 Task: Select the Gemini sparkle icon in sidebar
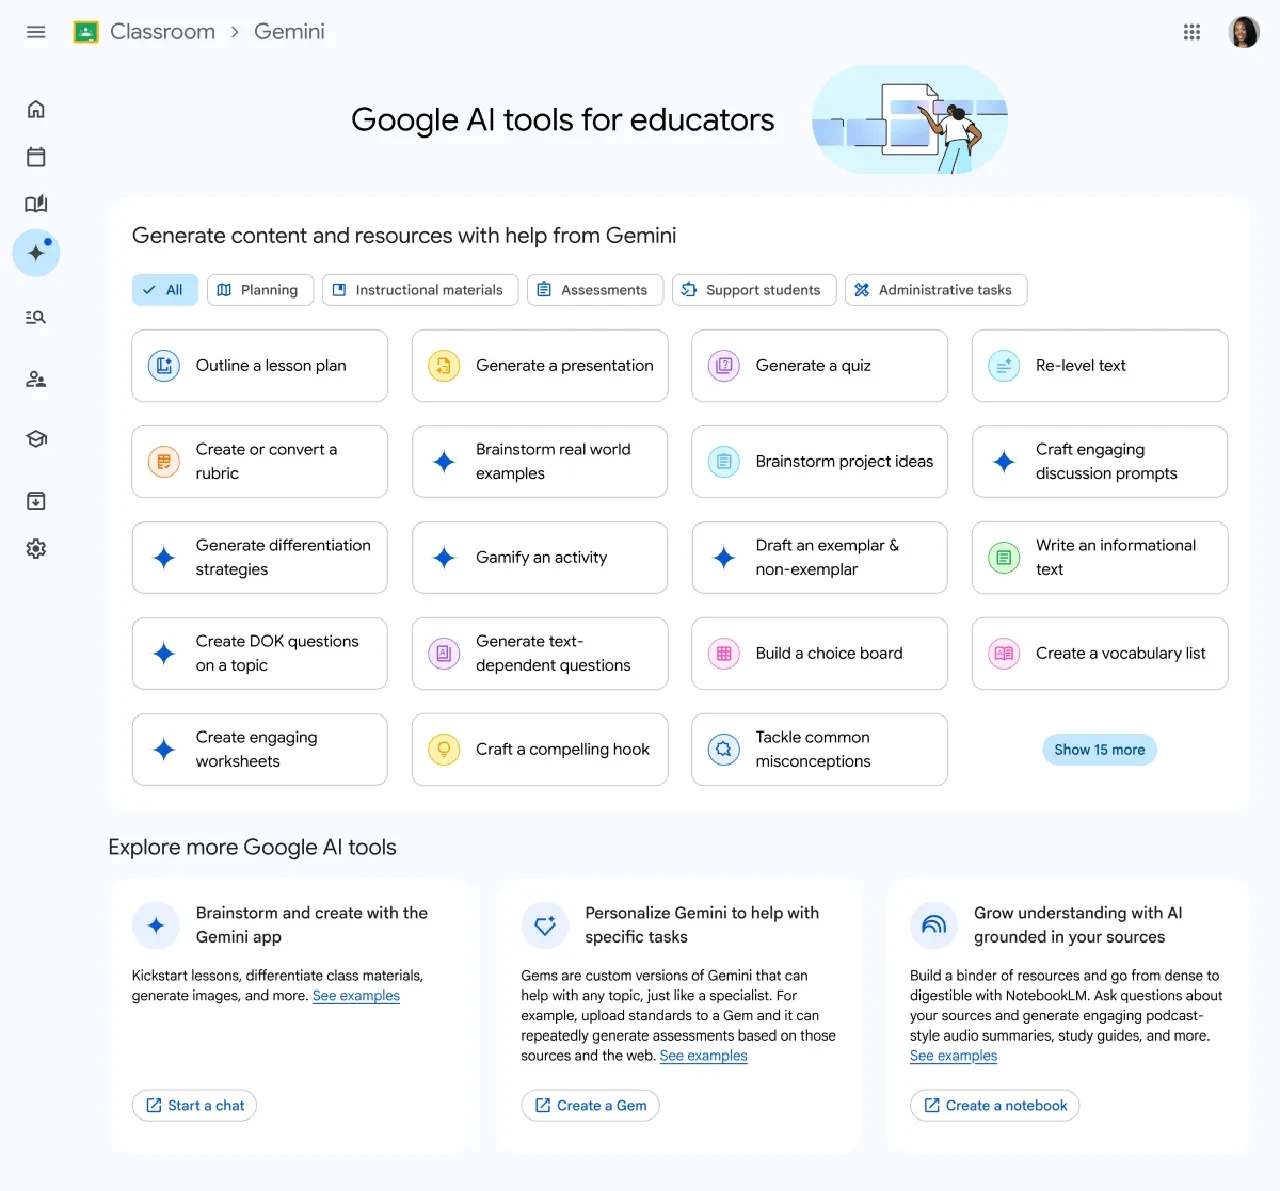(36, 252)
